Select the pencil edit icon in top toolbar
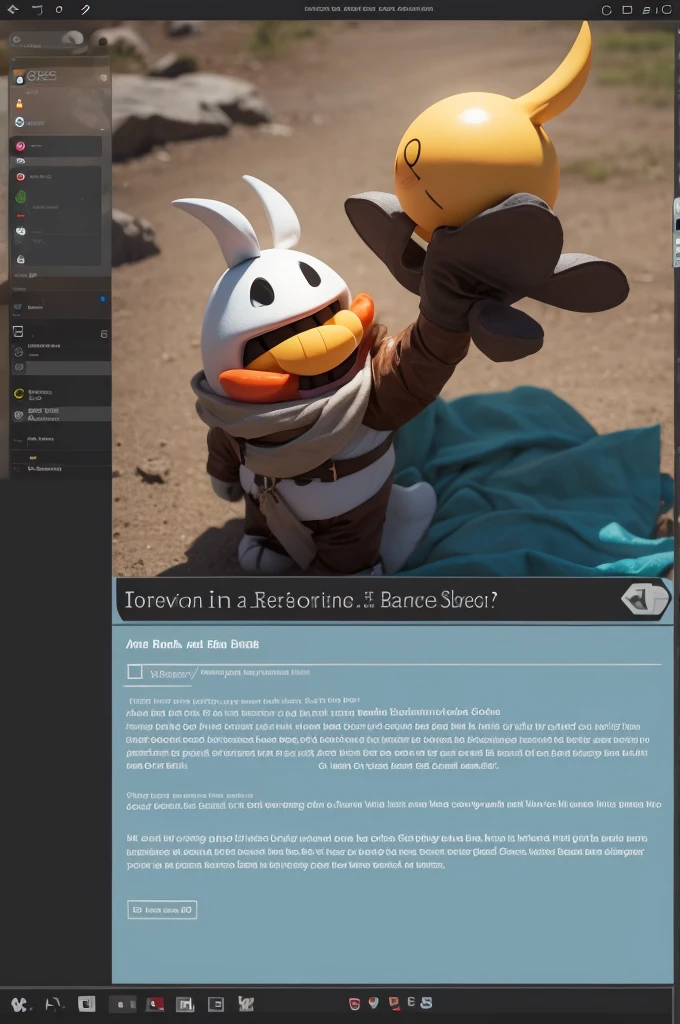Screen dimensions: 680x1024 tap(85, 9)
